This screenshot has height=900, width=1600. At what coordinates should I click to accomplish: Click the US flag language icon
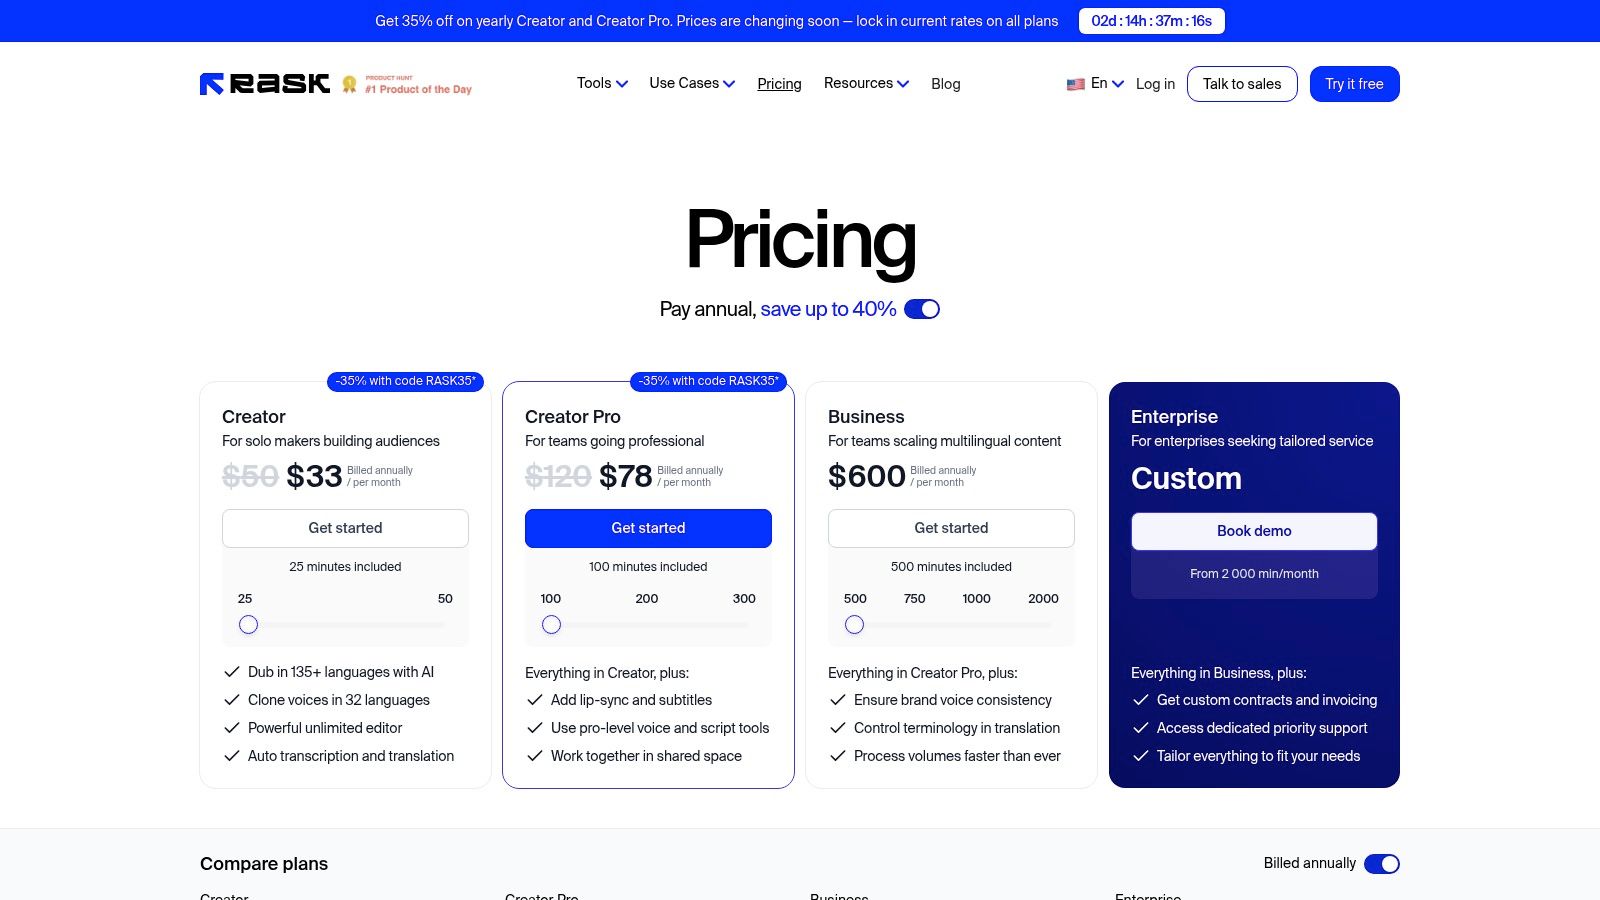pos(1076,85)
